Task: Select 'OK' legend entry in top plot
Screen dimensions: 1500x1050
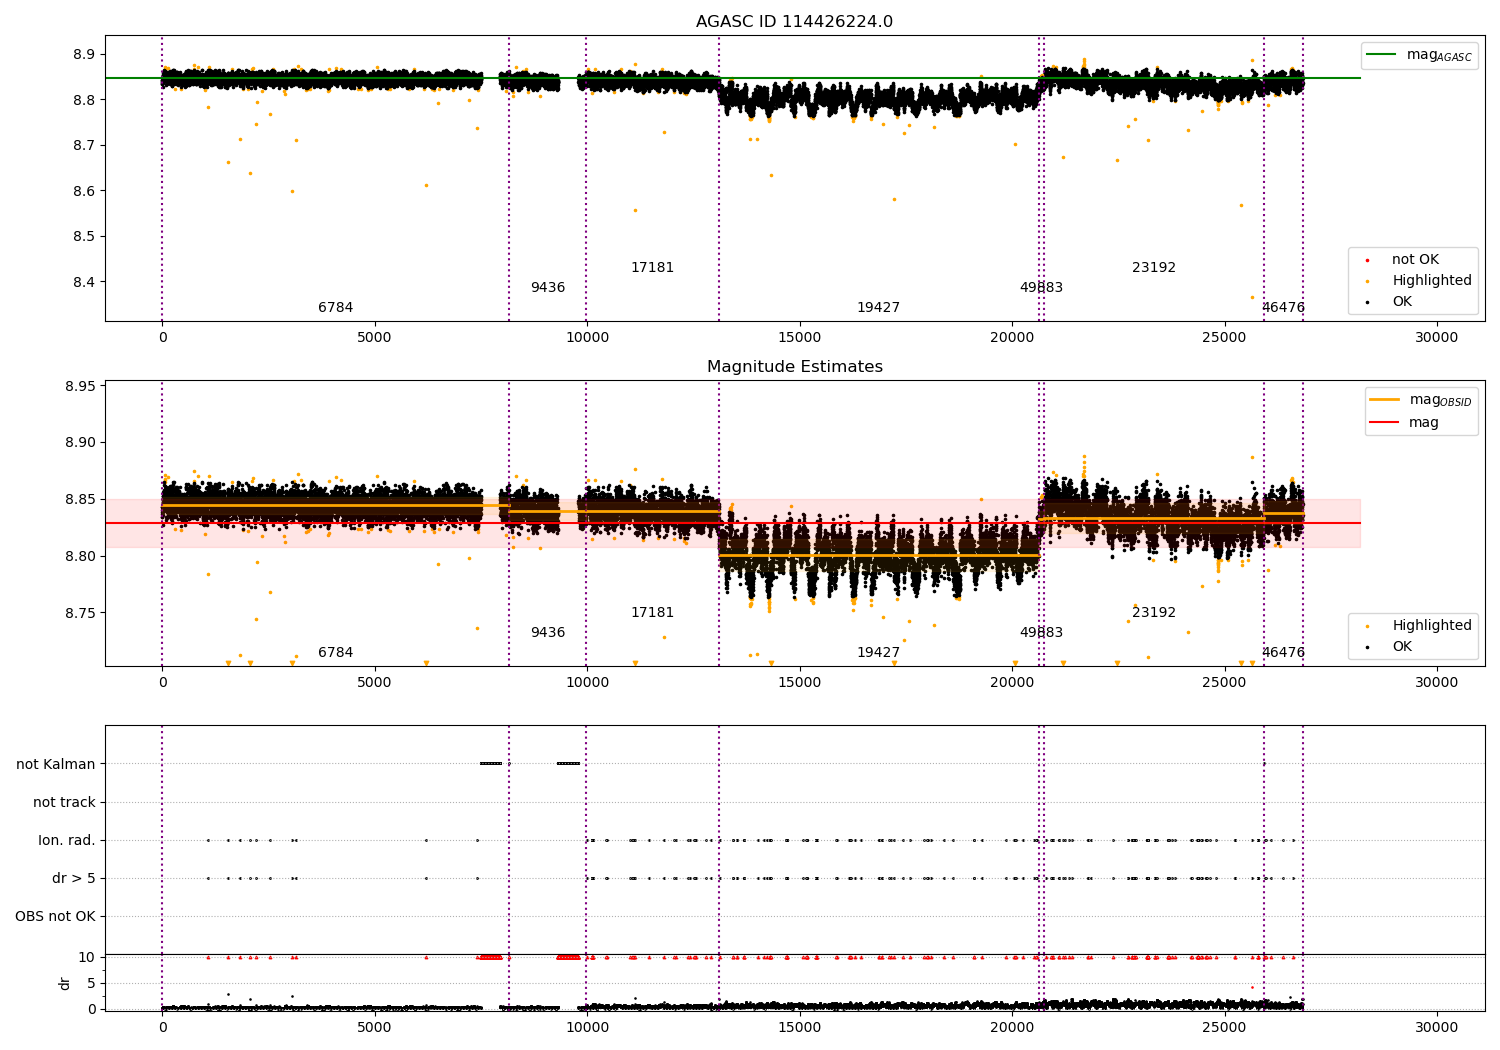Action: coord(1402,302)
